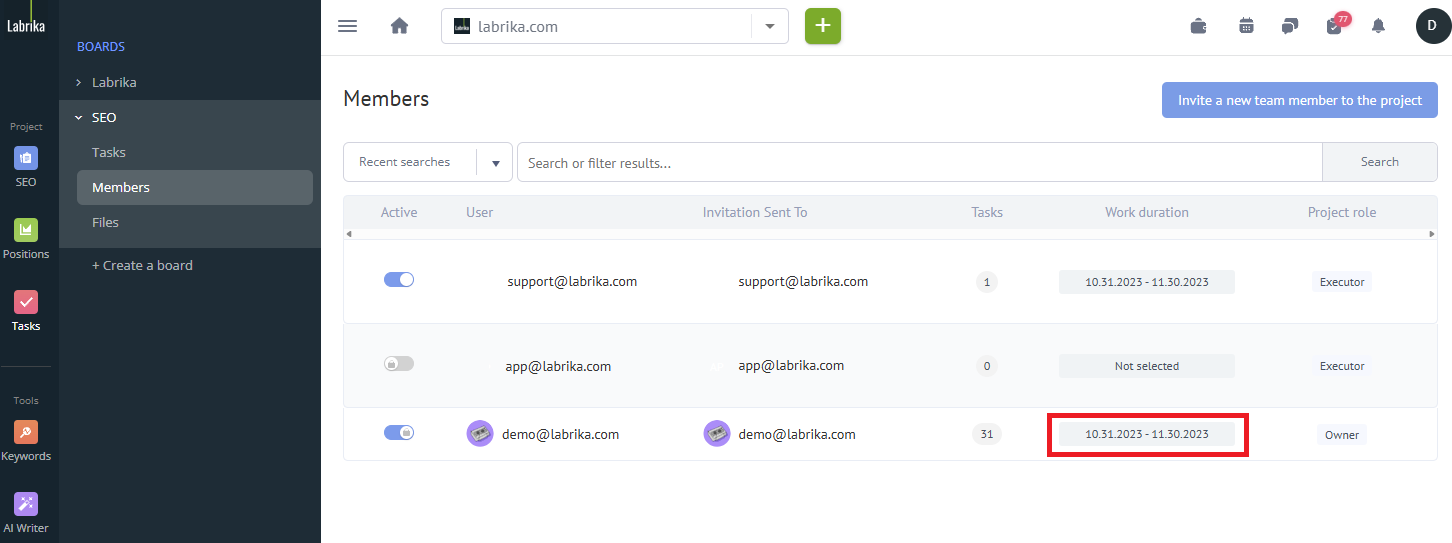This screenshot has height=543, width=1452.
Task: Toggle active switch for app@labrika.com
Action: 399,364
